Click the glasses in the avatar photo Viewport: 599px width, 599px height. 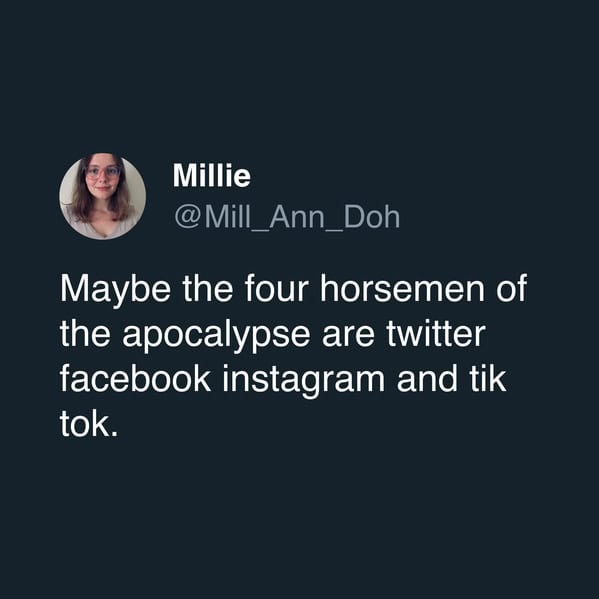103,172
